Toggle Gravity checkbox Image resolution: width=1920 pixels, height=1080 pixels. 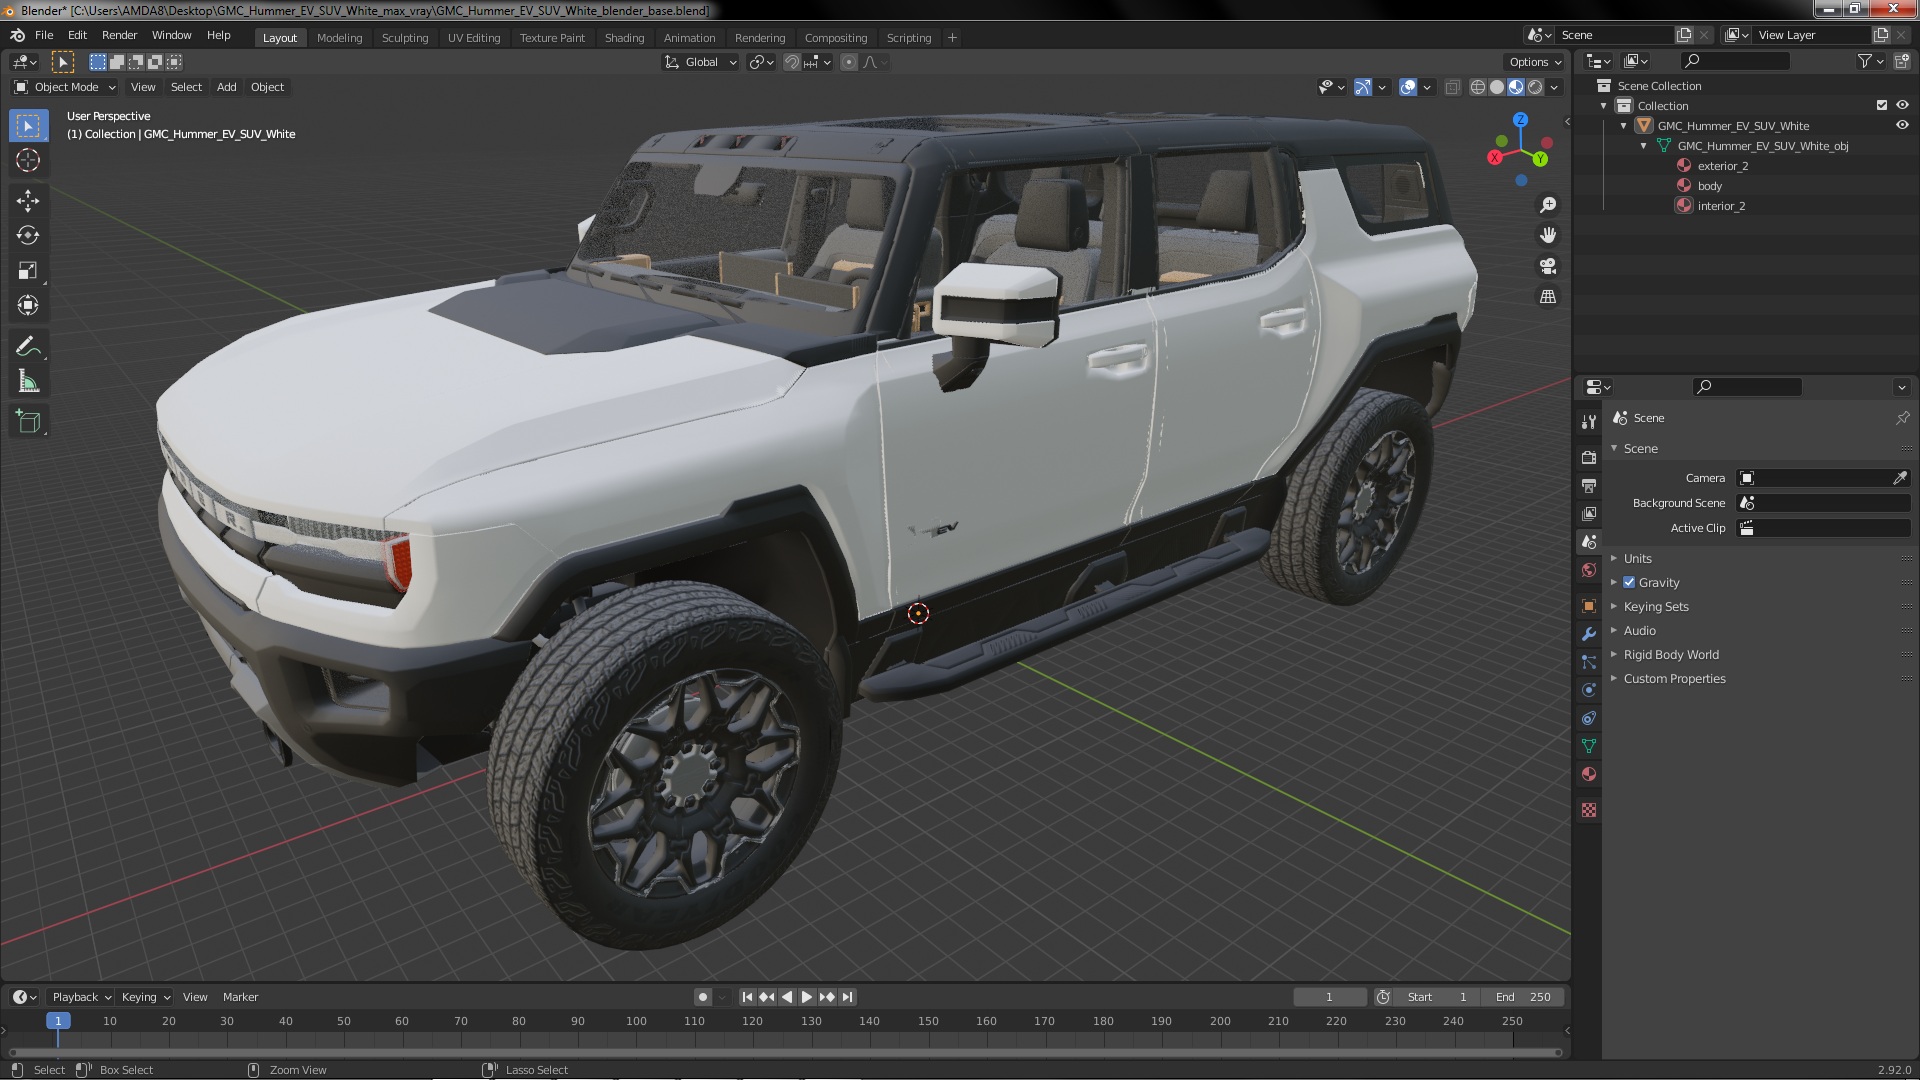[x=1629, y=582]
